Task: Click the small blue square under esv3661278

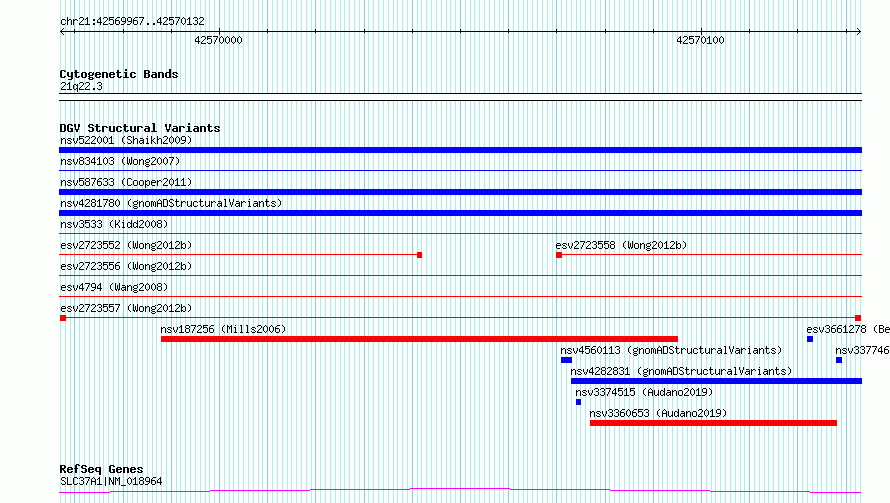Action: [810, 339]
